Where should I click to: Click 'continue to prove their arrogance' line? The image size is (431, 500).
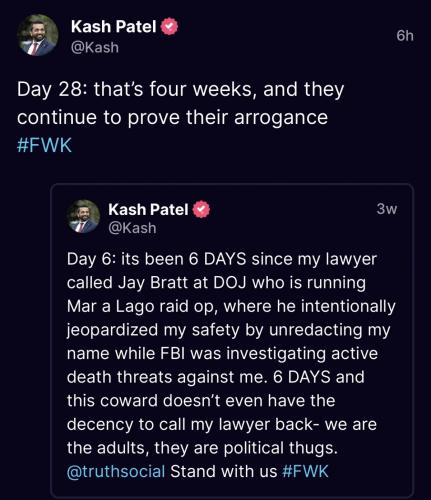(x=172, y=117)
